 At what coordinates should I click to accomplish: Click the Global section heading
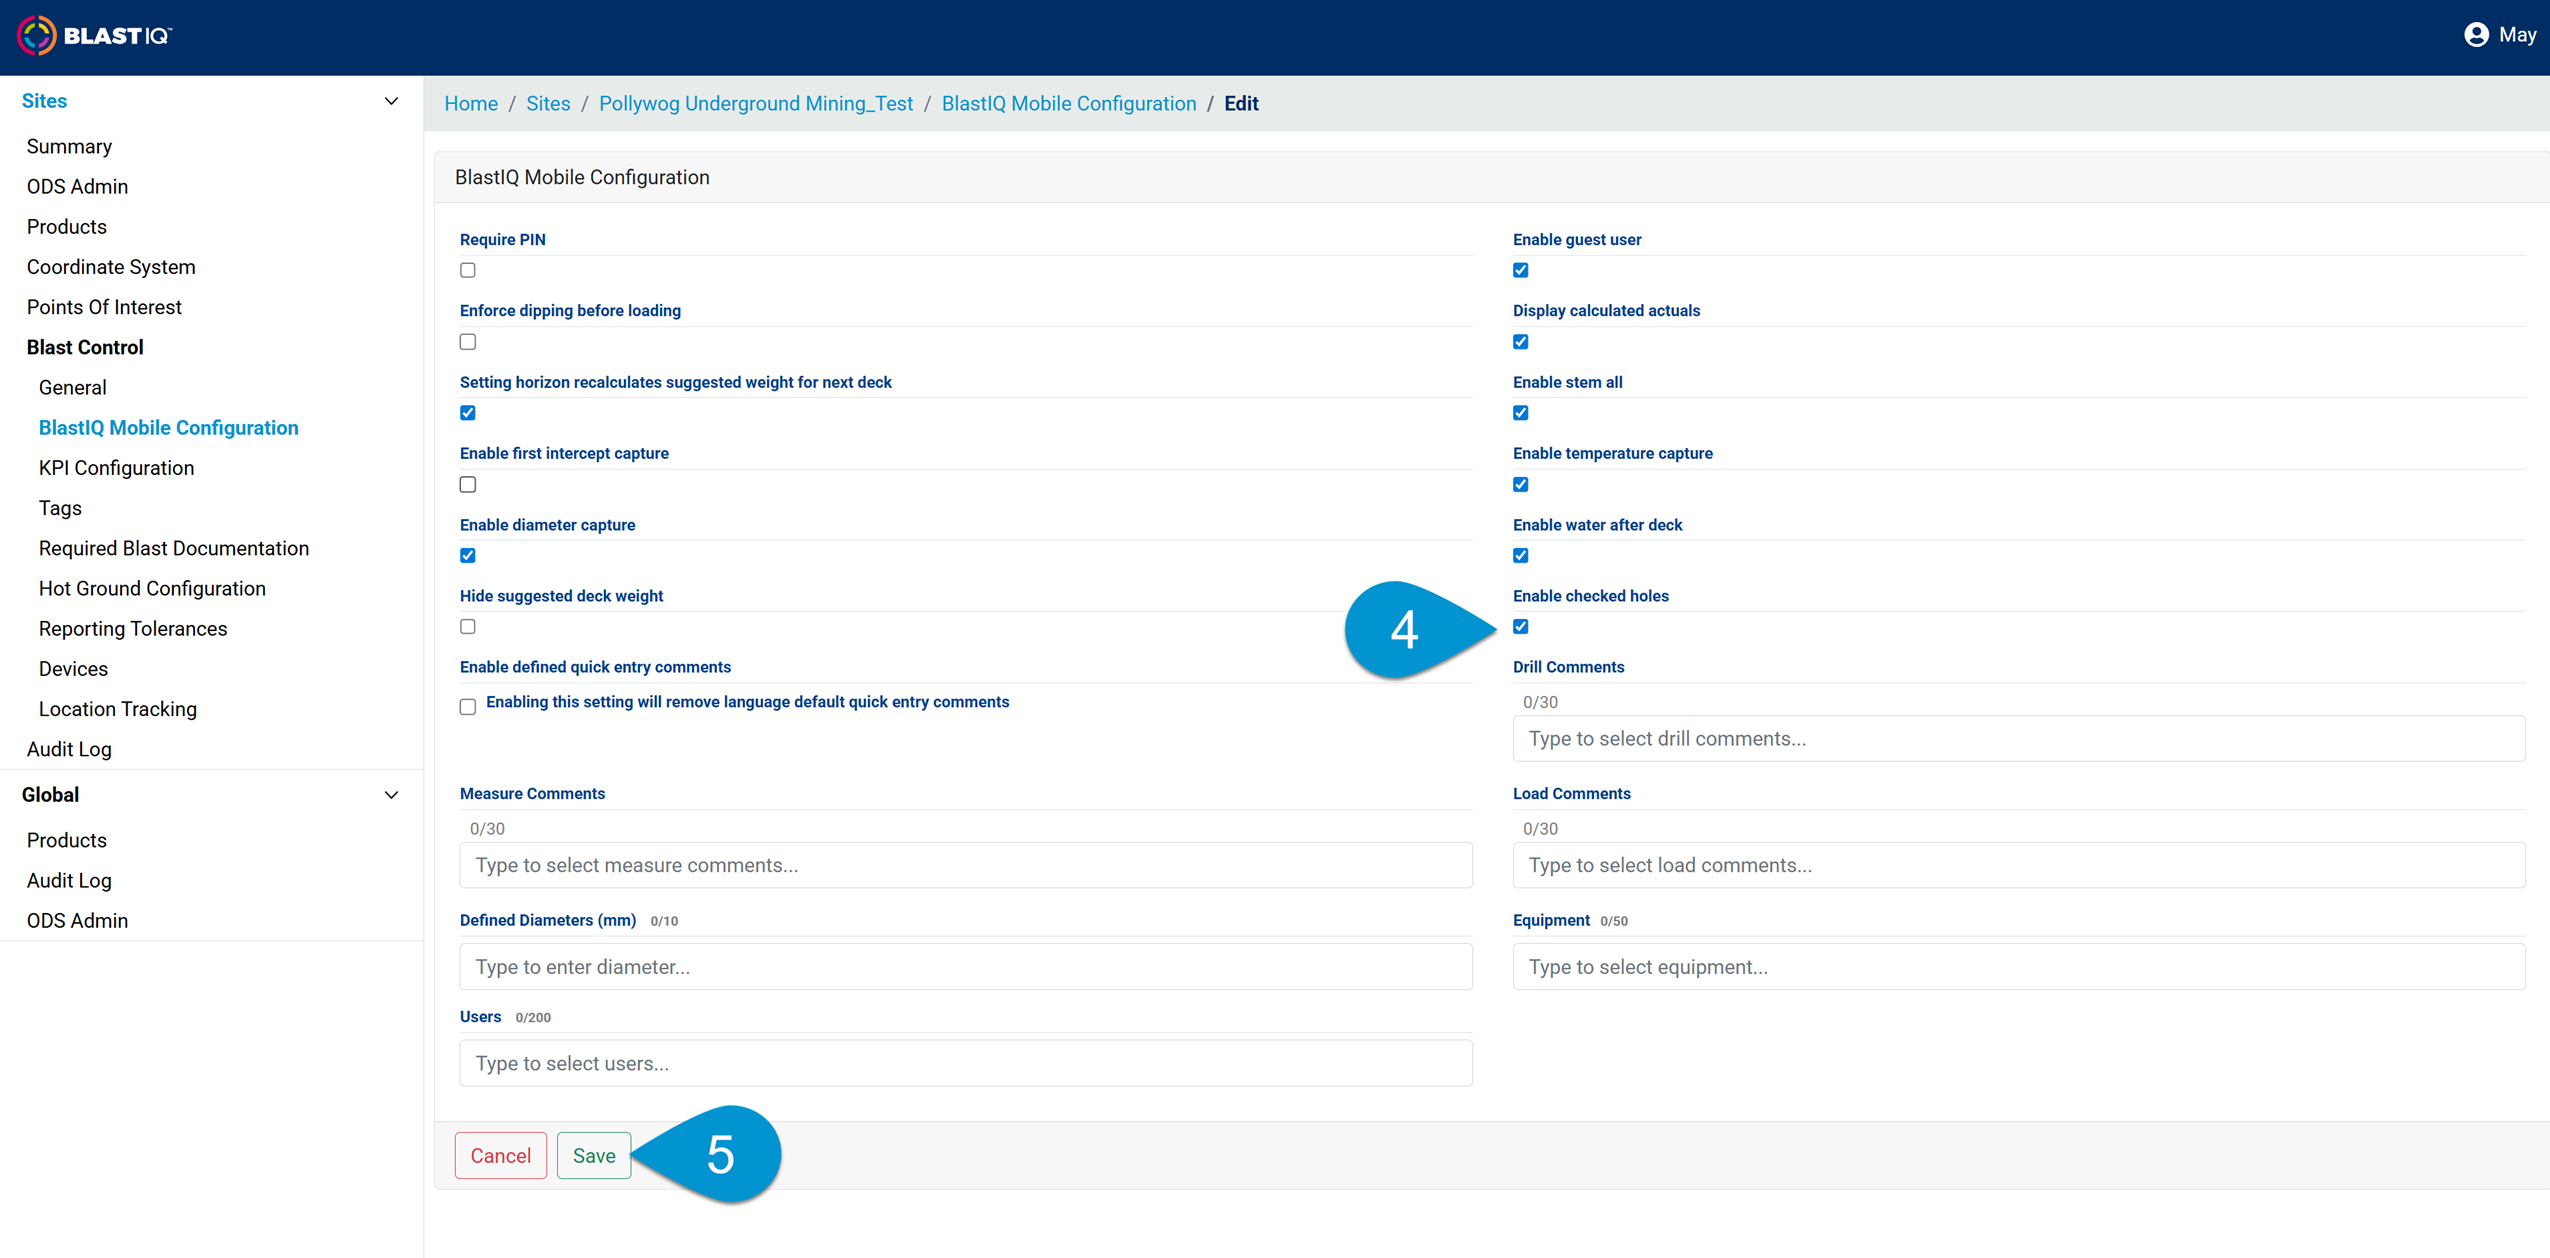click(x=50, y=795)
